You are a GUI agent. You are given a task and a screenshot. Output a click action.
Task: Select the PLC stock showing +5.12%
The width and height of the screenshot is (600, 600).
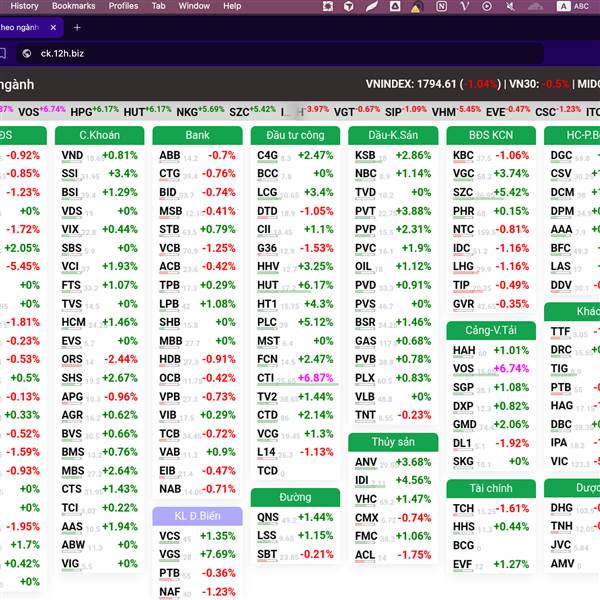[295, 322]
